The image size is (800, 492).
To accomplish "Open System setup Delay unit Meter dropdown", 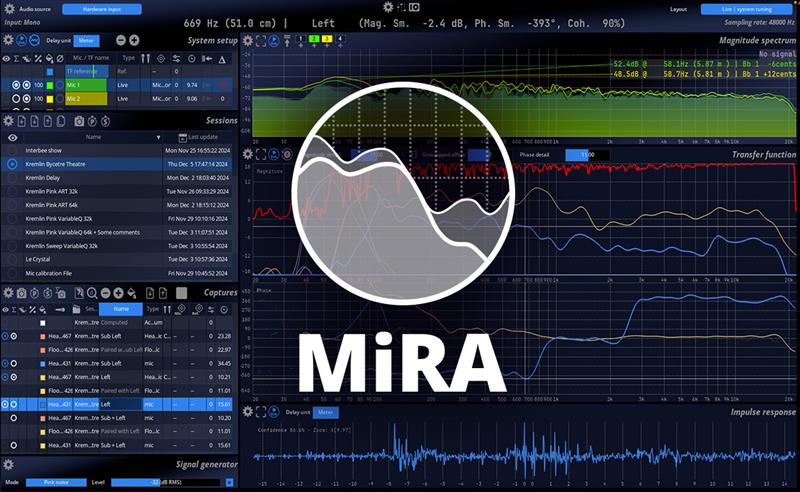I will point(86,40).
